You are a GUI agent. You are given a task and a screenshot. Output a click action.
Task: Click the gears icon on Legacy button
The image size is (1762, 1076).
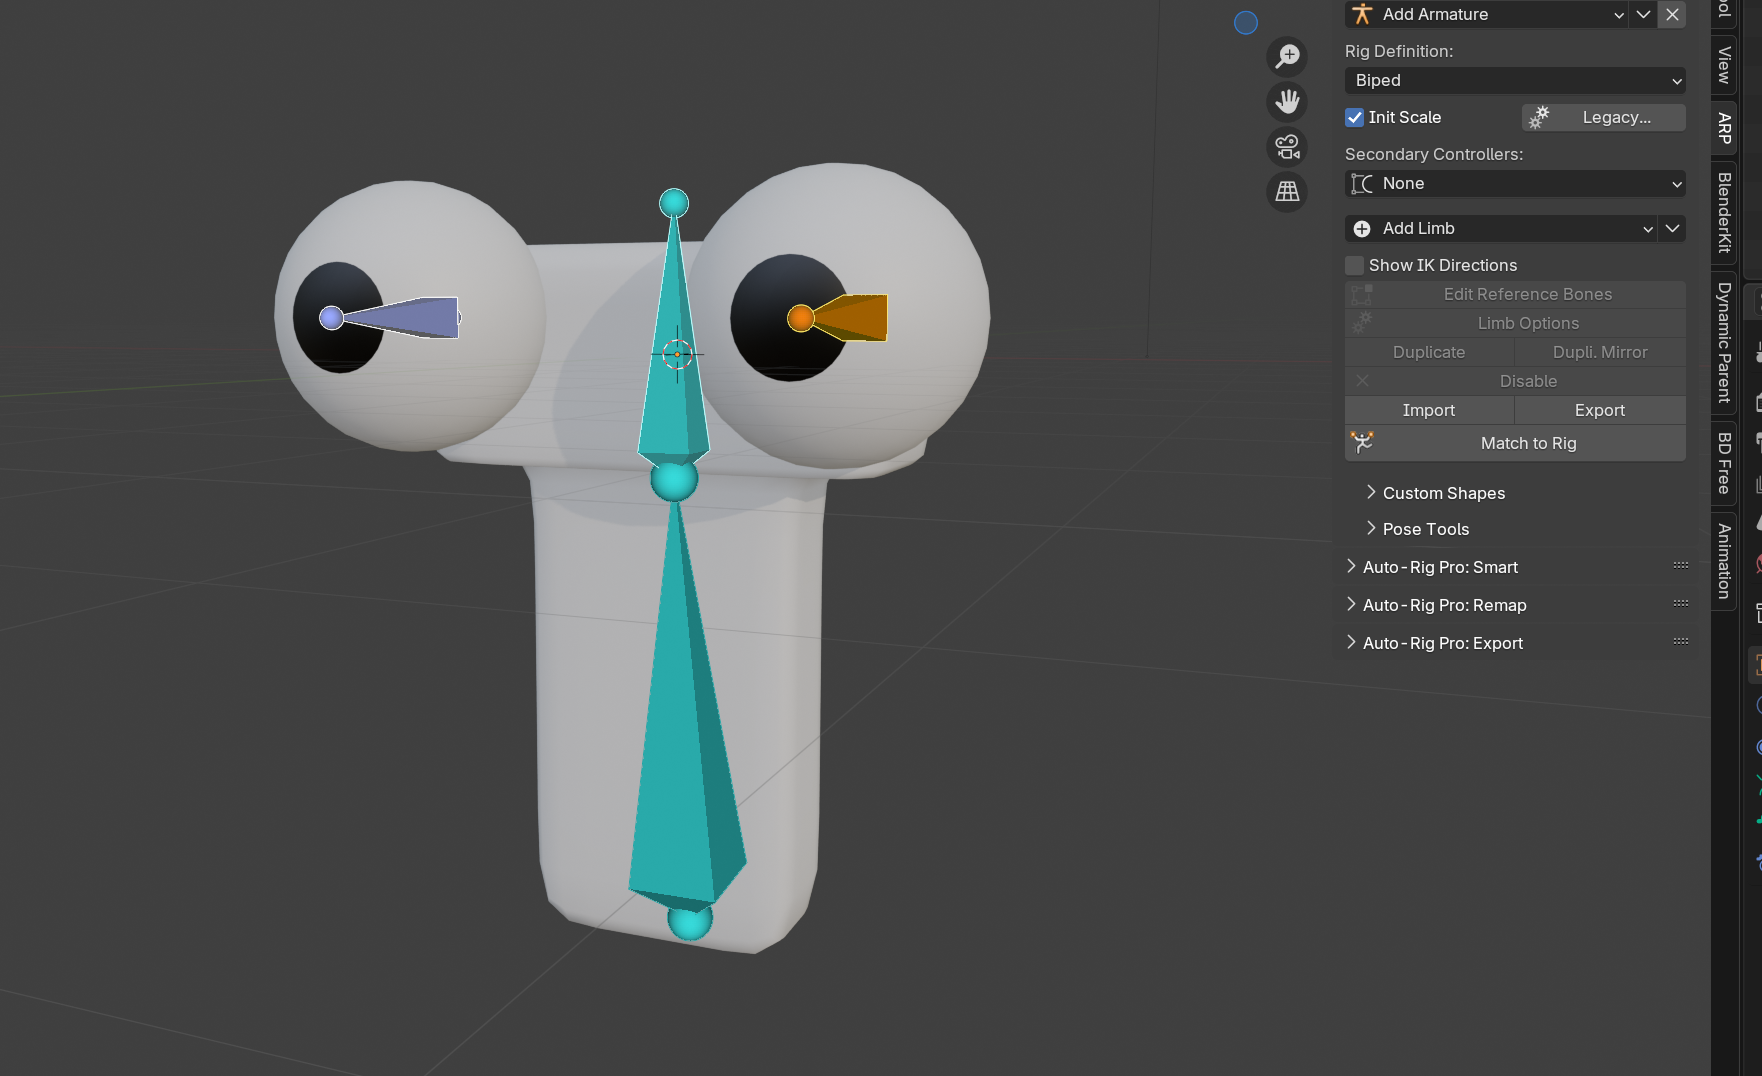(1539, 117)
